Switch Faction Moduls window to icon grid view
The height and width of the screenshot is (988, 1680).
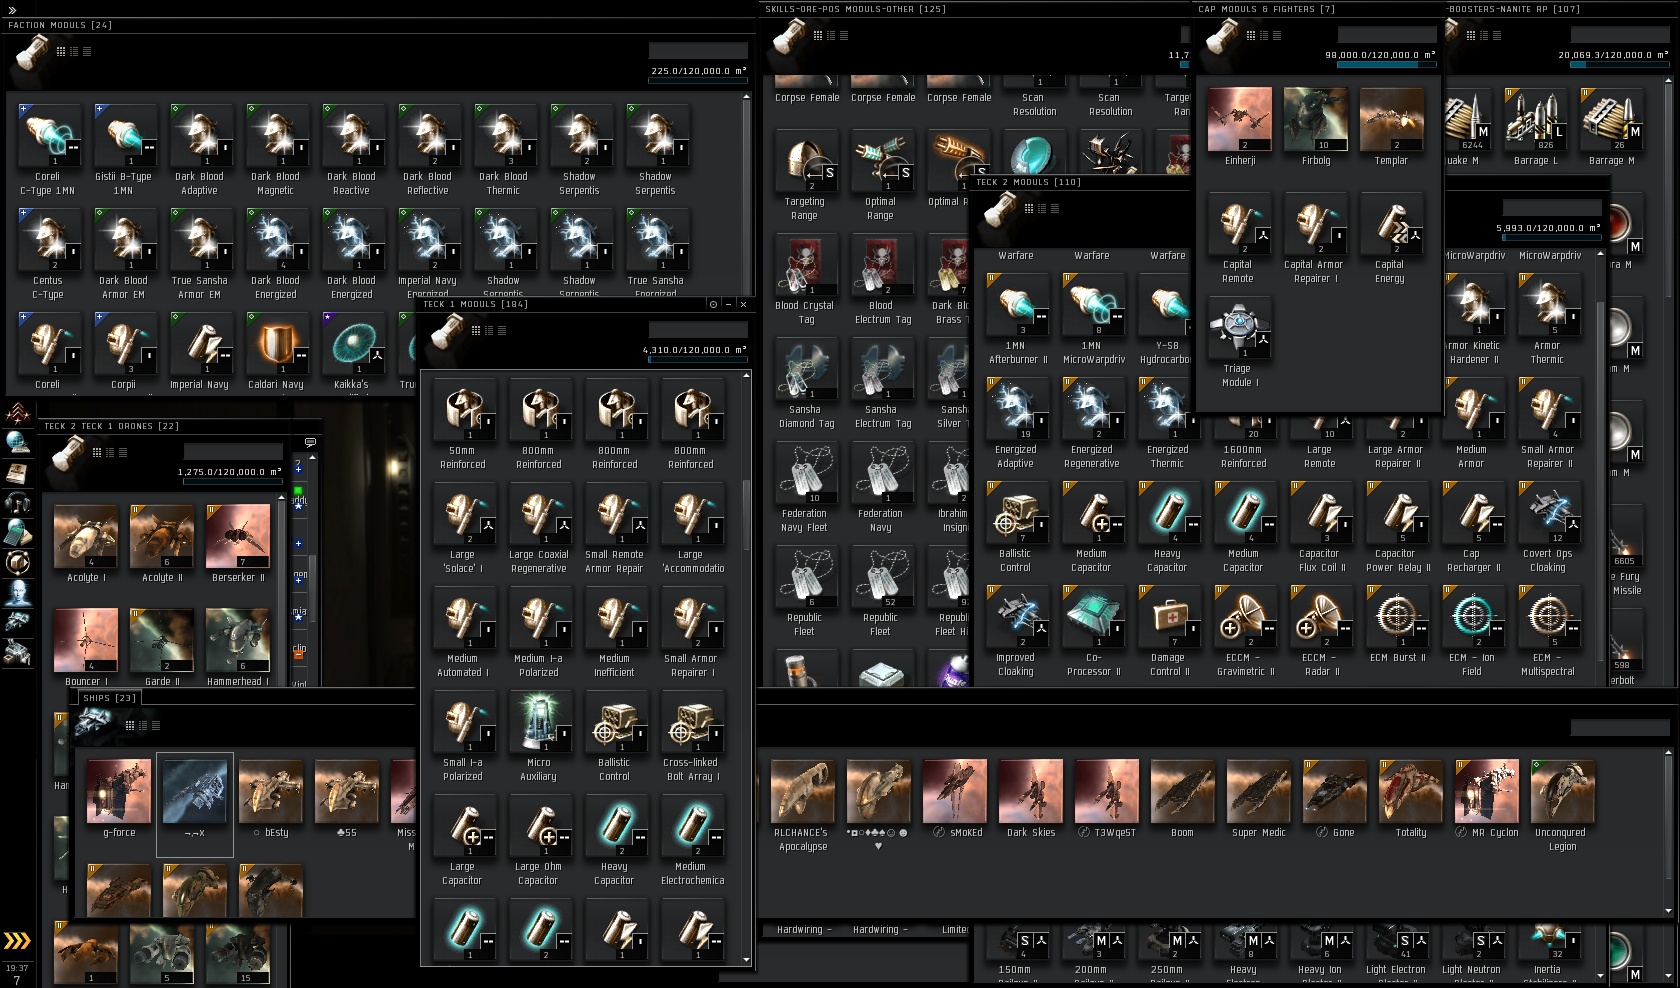(x=61, y=51)
